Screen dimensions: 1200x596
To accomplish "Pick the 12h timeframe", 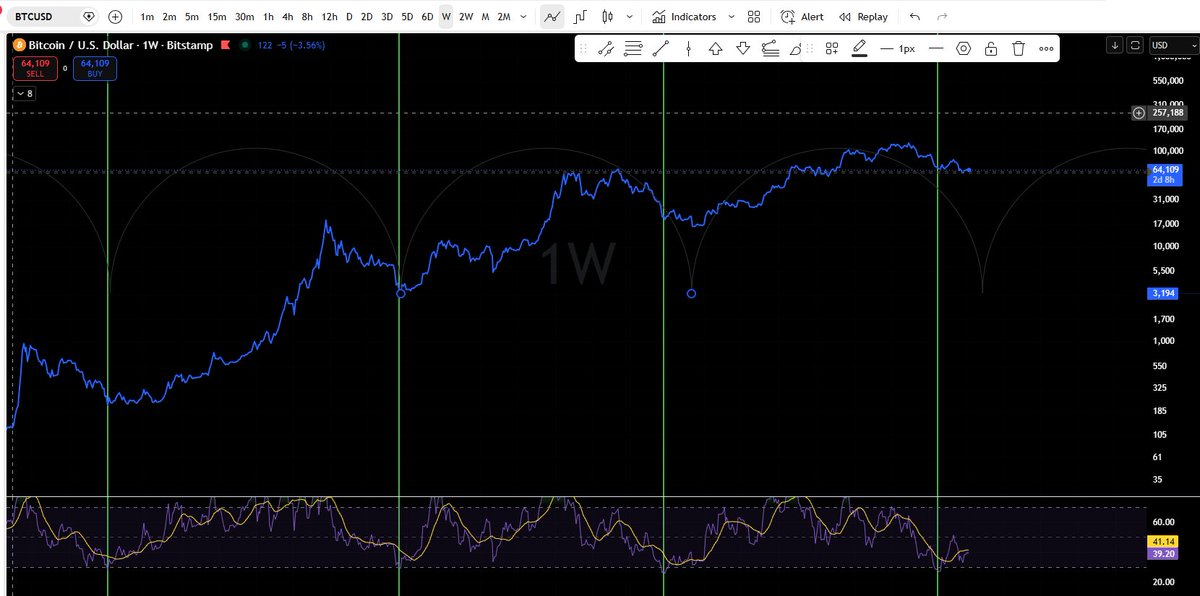I will point(329,17).
